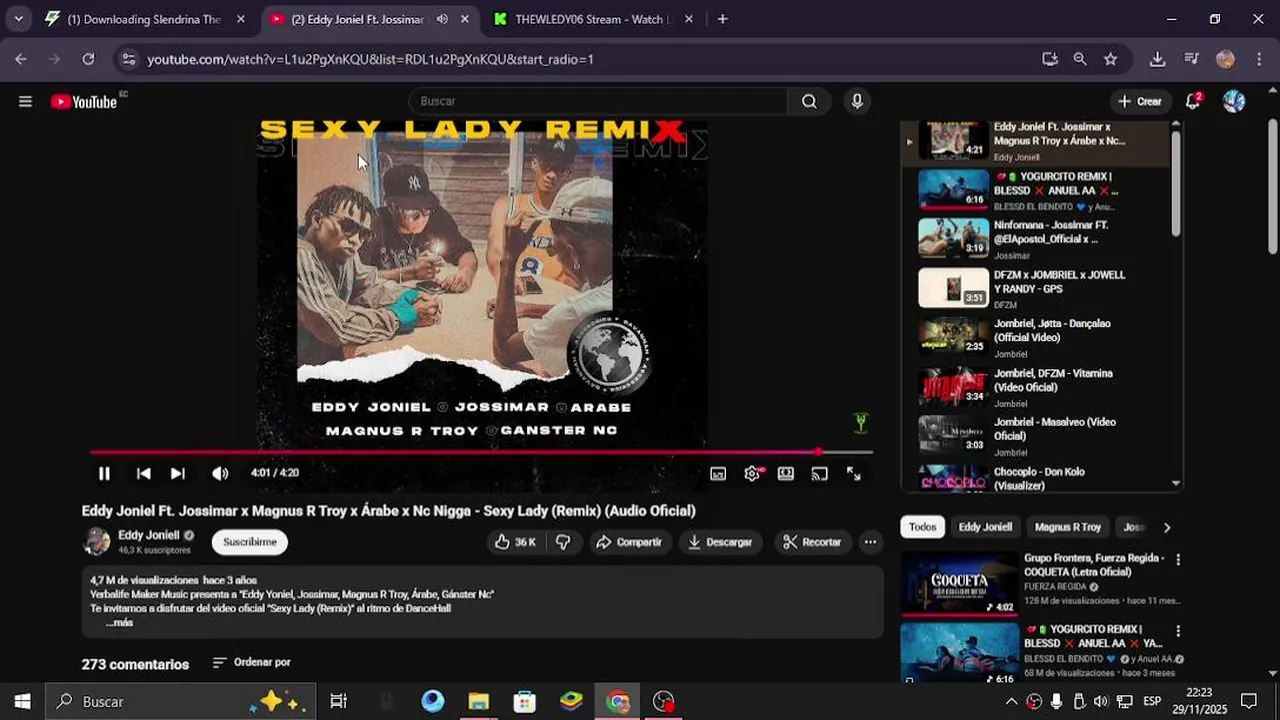Open taskbar volume control

[x=1100, y=701]
